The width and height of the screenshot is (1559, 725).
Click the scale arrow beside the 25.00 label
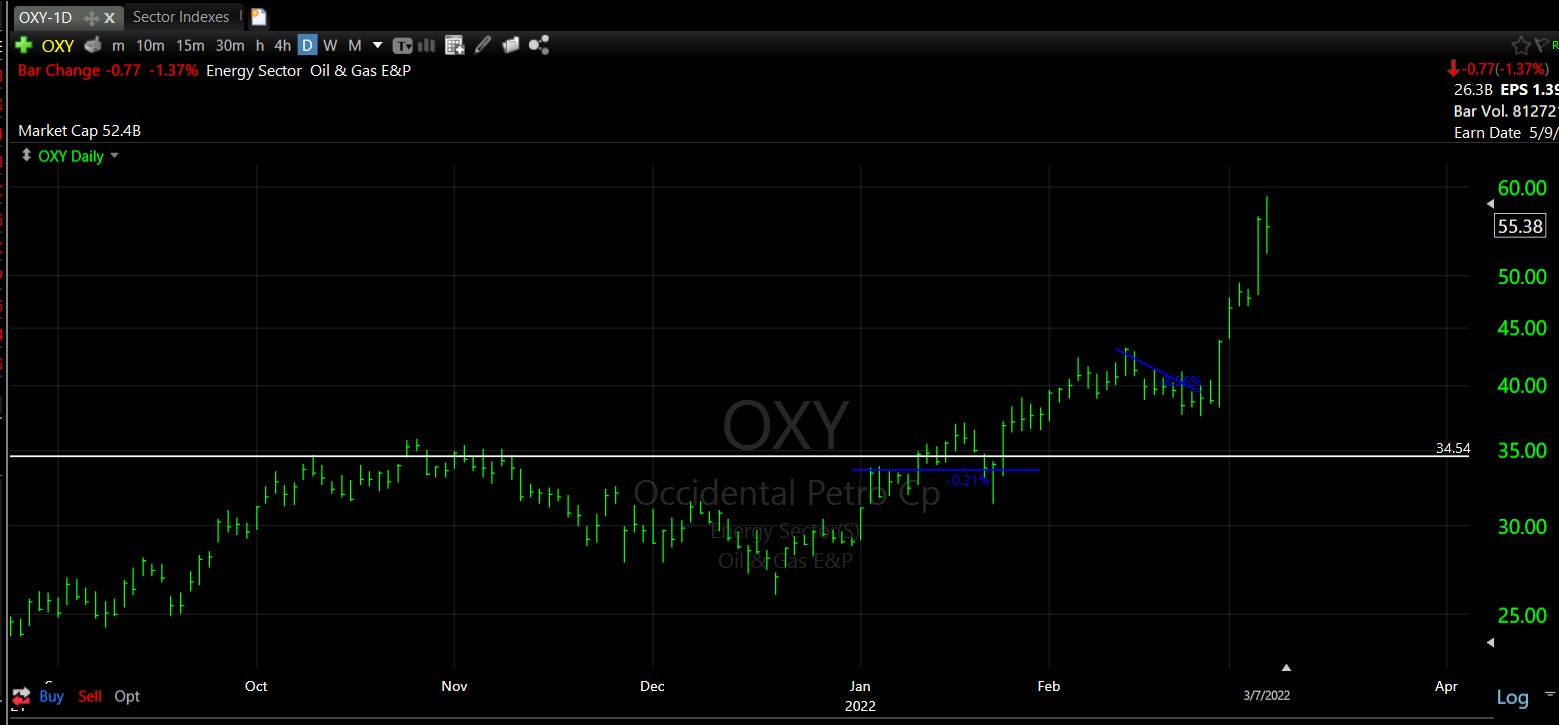tap(1491, 643)
